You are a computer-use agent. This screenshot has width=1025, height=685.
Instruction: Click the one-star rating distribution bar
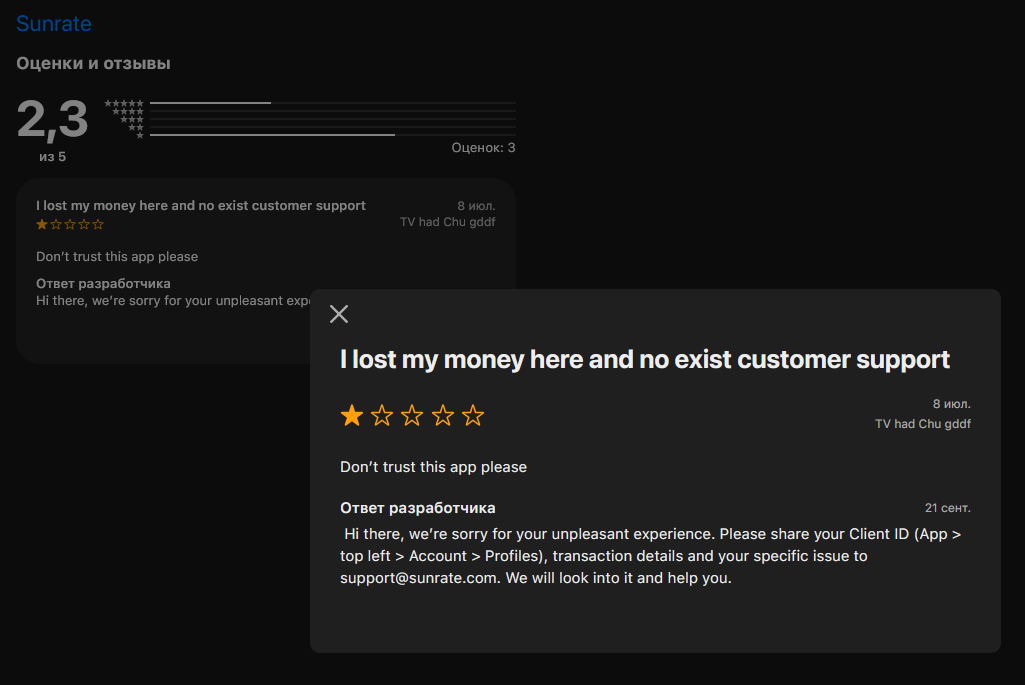click(333, 135)
